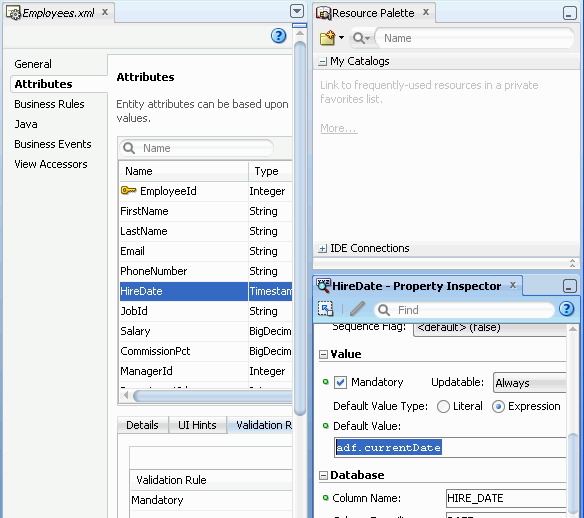This screenshot has width=584, height=518.
Task: Switch to the UI Hints tab
Action: (197, 425)
